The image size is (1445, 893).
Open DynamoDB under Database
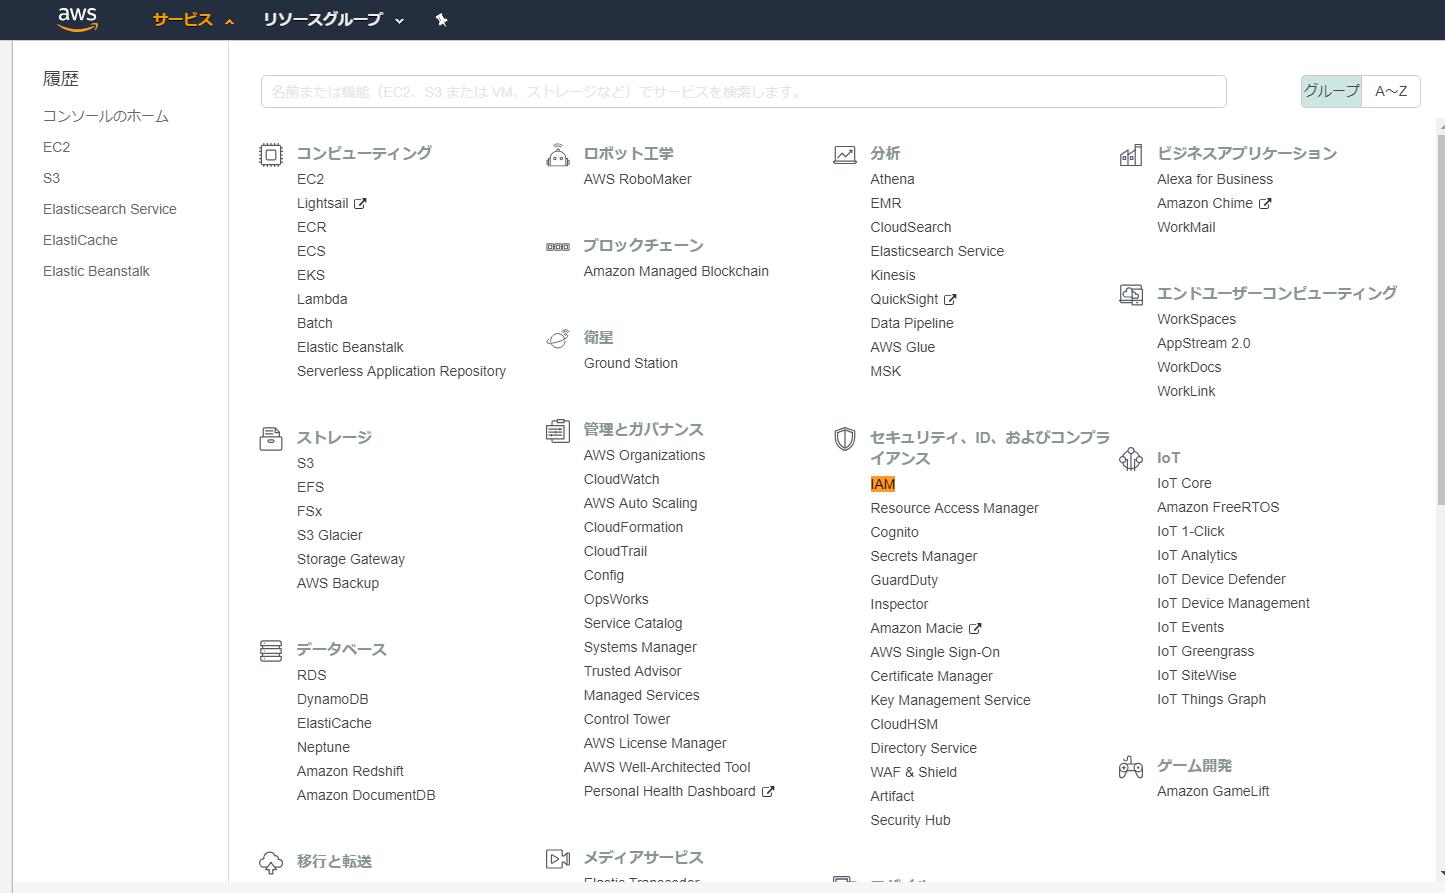333,699
